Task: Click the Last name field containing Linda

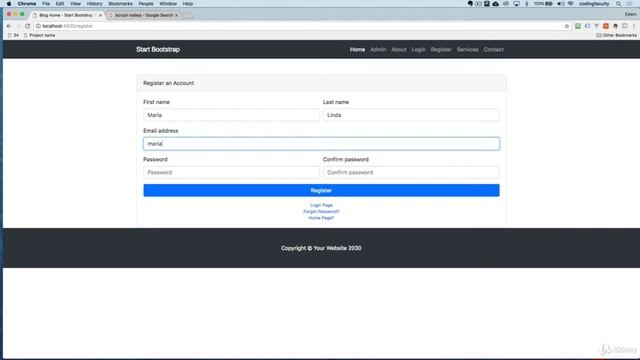Action: (x=411, y=115)
